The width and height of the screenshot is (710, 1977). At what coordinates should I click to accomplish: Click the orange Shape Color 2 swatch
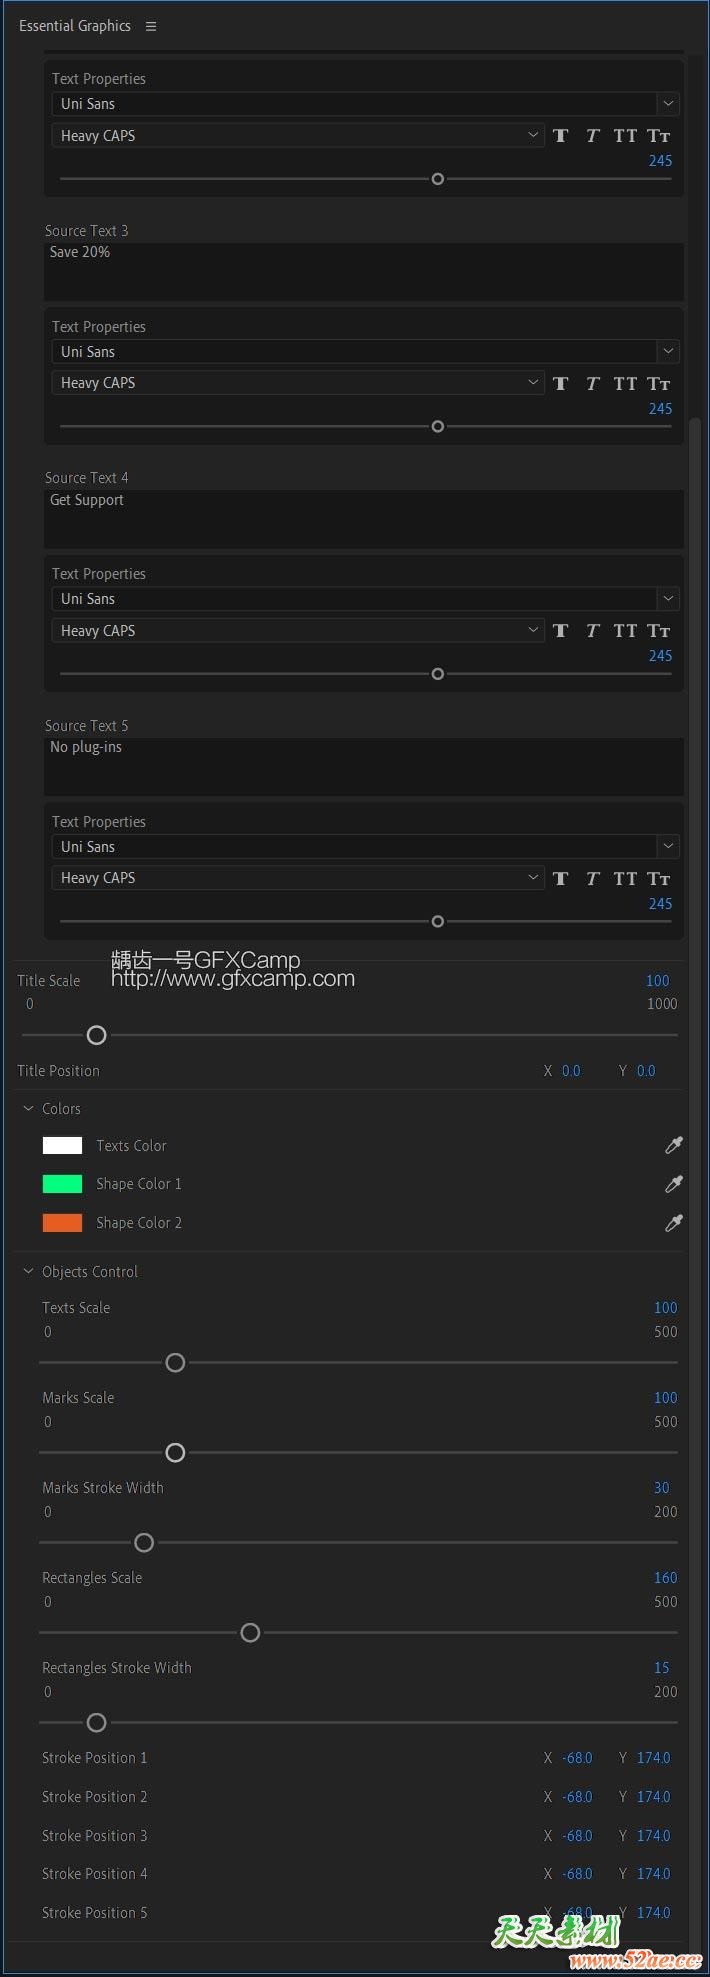[x=62, y=1222]
